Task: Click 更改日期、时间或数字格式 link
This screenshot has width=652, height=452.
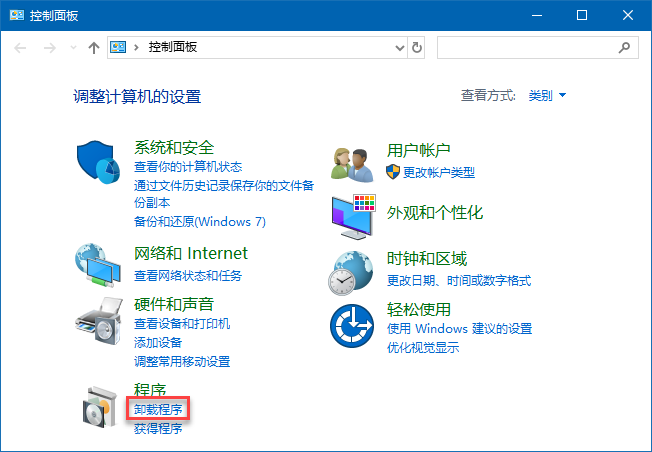Action: 459,281
